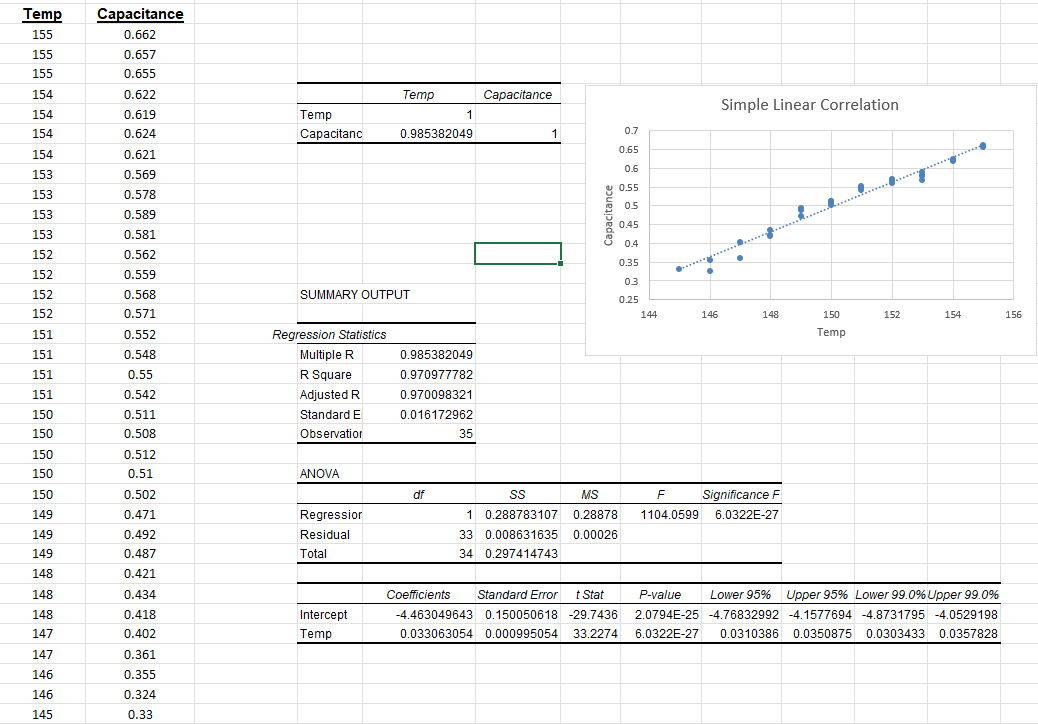Select the P-value column header
This screenshot has height=724, width=1038.
tap(660, 594)
